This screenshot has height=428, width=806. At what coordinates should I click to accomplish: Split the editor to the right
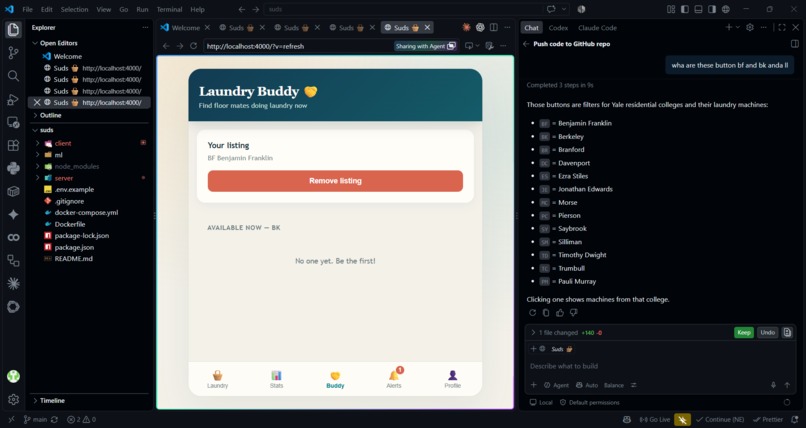point(493,27)
